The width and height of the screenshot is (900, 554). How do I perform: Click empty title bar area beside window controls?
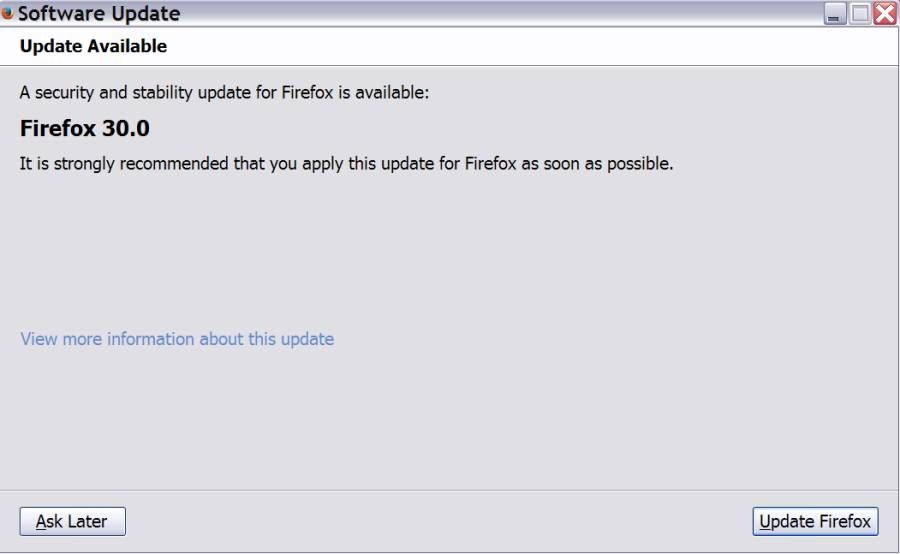tap(499, 13)
